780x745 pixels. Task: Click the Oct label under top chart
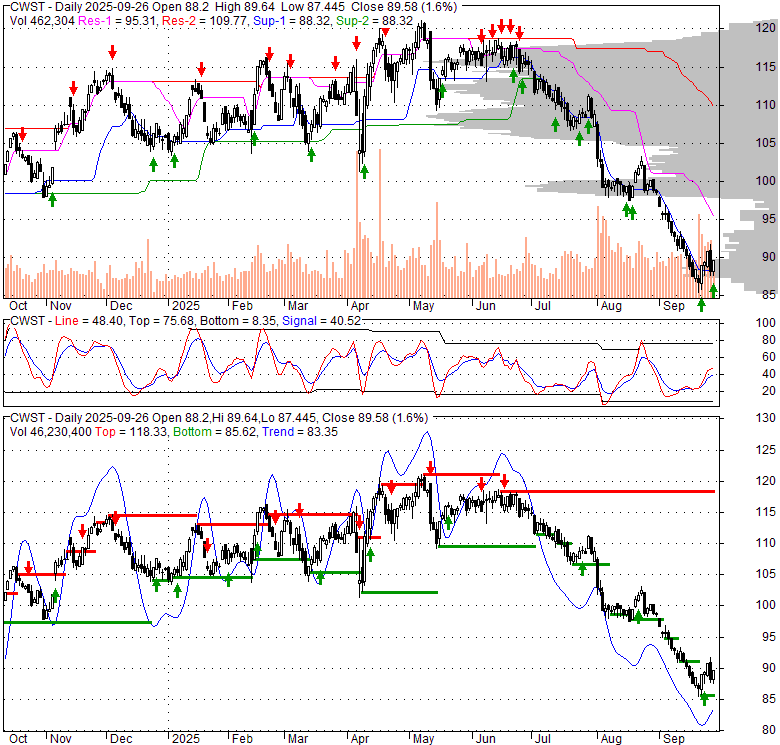18,306
